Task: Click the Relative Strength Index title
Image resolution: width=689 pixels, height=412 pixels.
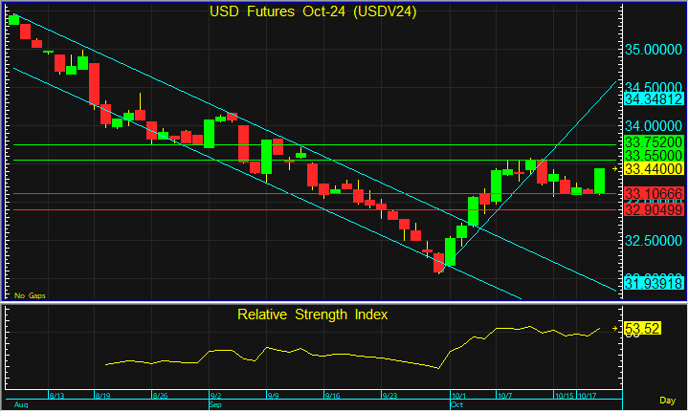Action: pyautogui.click(x=312, y=314)
